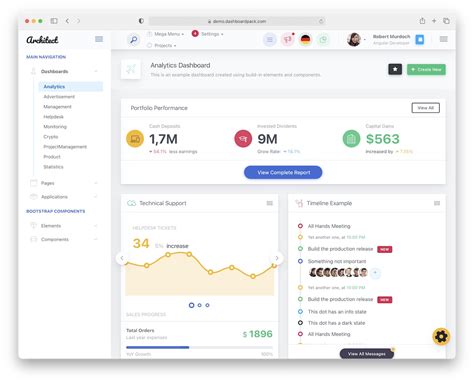
Task: Toggle sidebar with hamburger icon near Architect logo
Action: click(99, 39)
